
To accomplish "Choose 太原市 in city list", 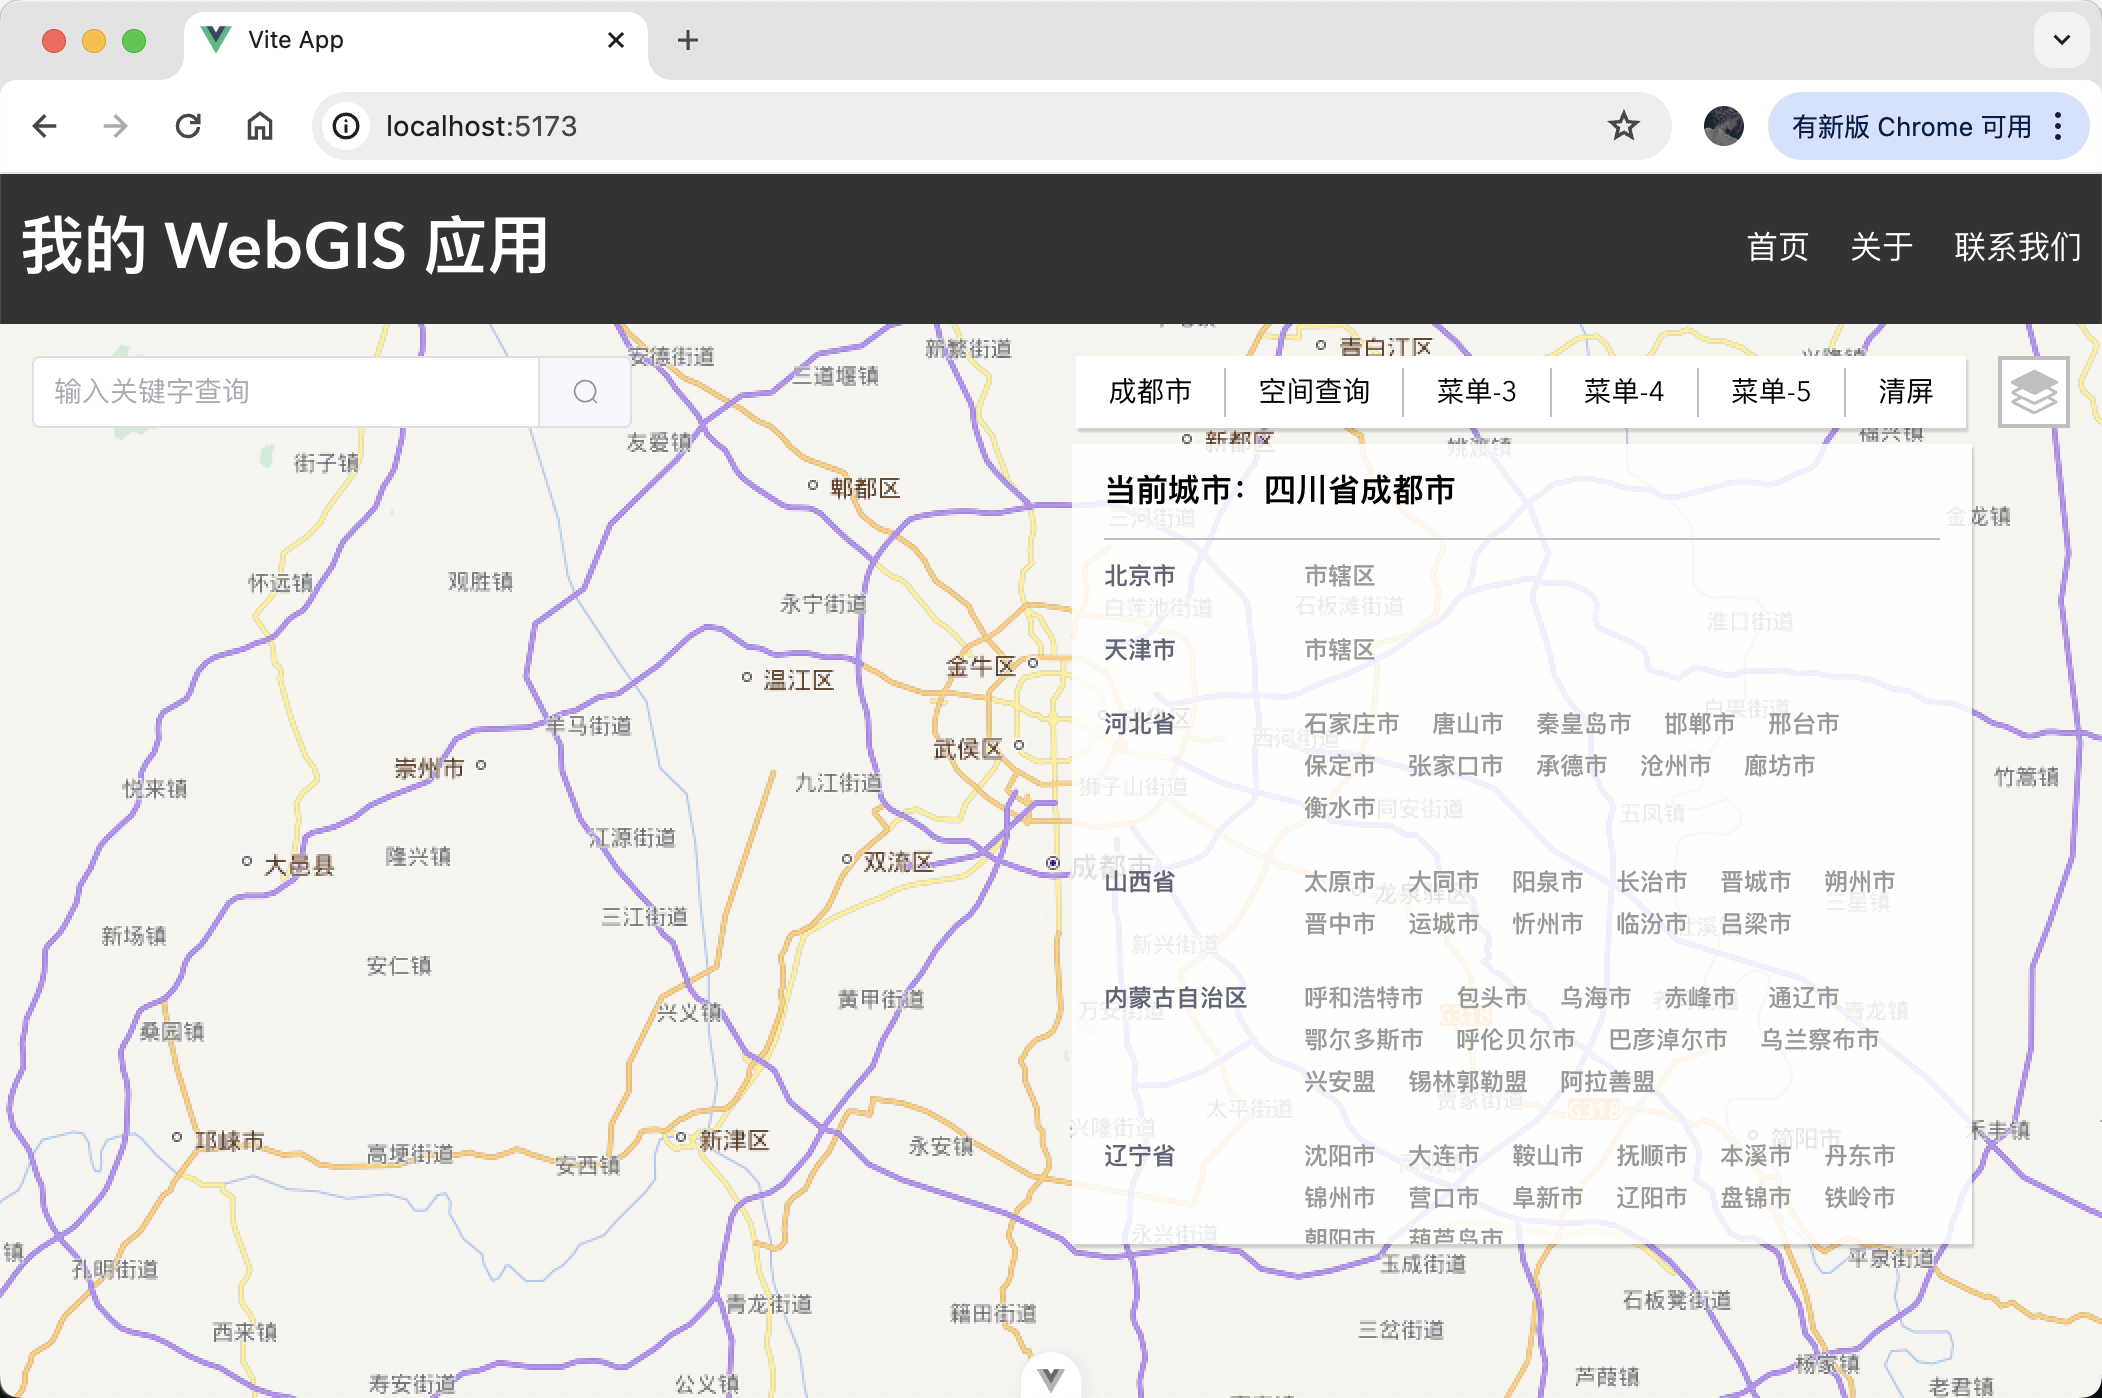I will 1339,882.
